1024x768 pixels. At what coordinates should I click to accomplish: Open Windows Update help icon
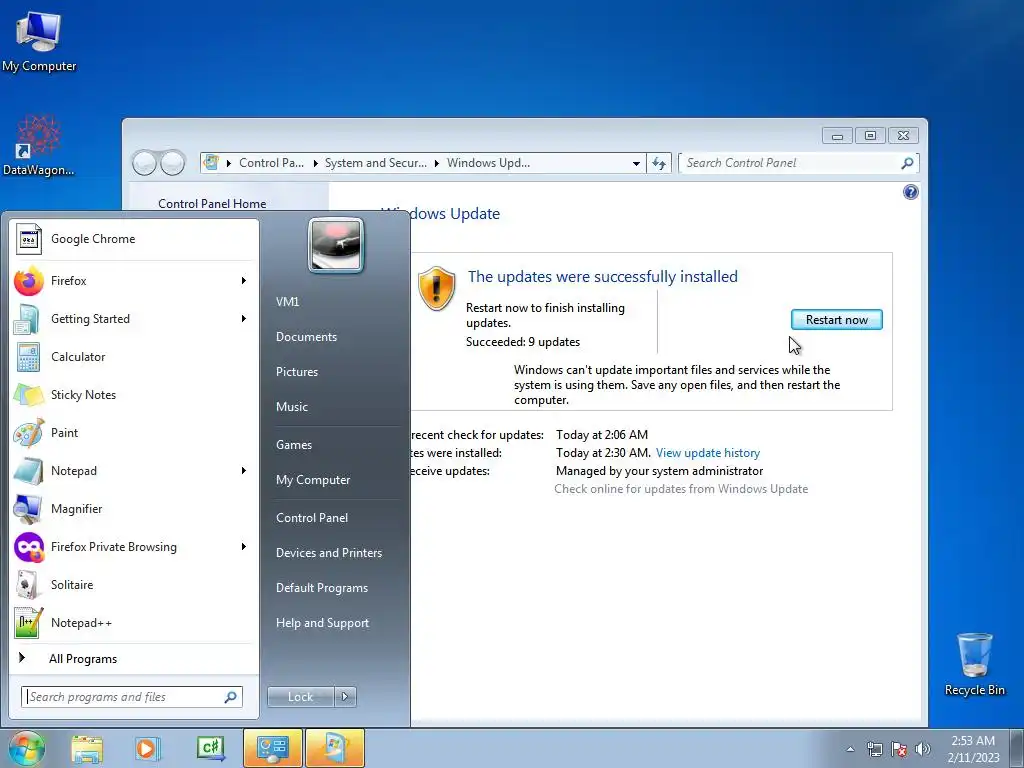pos(910,192)
